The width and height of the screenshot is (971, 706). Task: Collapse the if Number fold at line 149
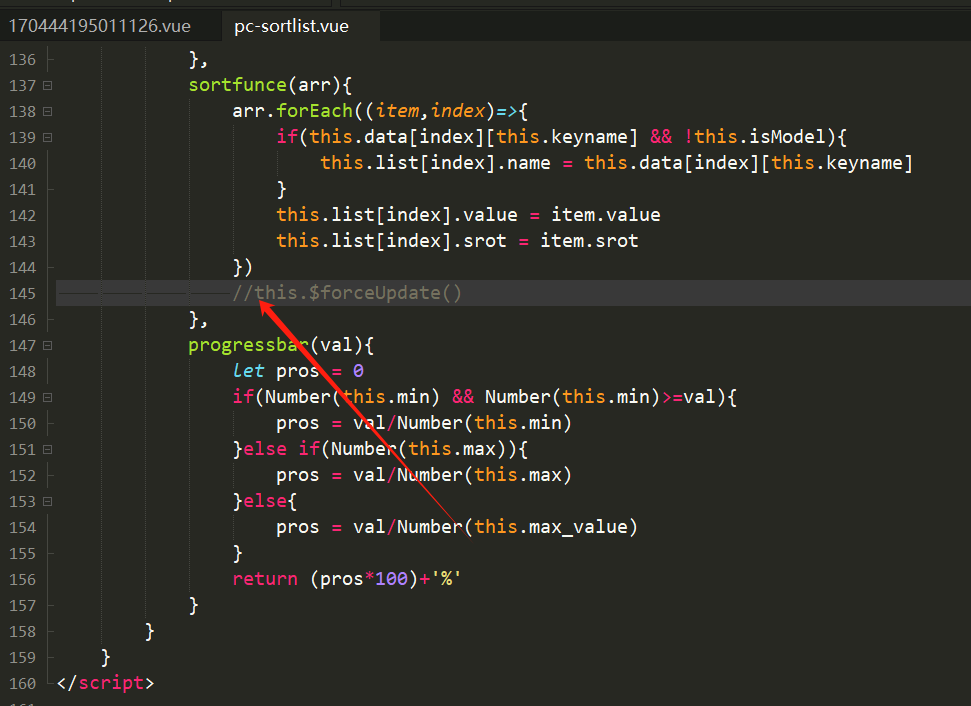[x=48, y=398]
